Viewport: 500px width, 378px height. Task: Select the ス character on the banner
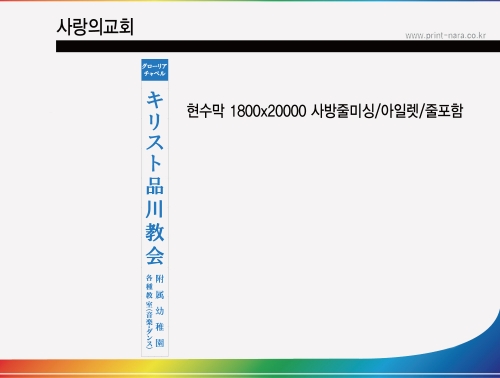pyautogui.click(x=155, y=142)
